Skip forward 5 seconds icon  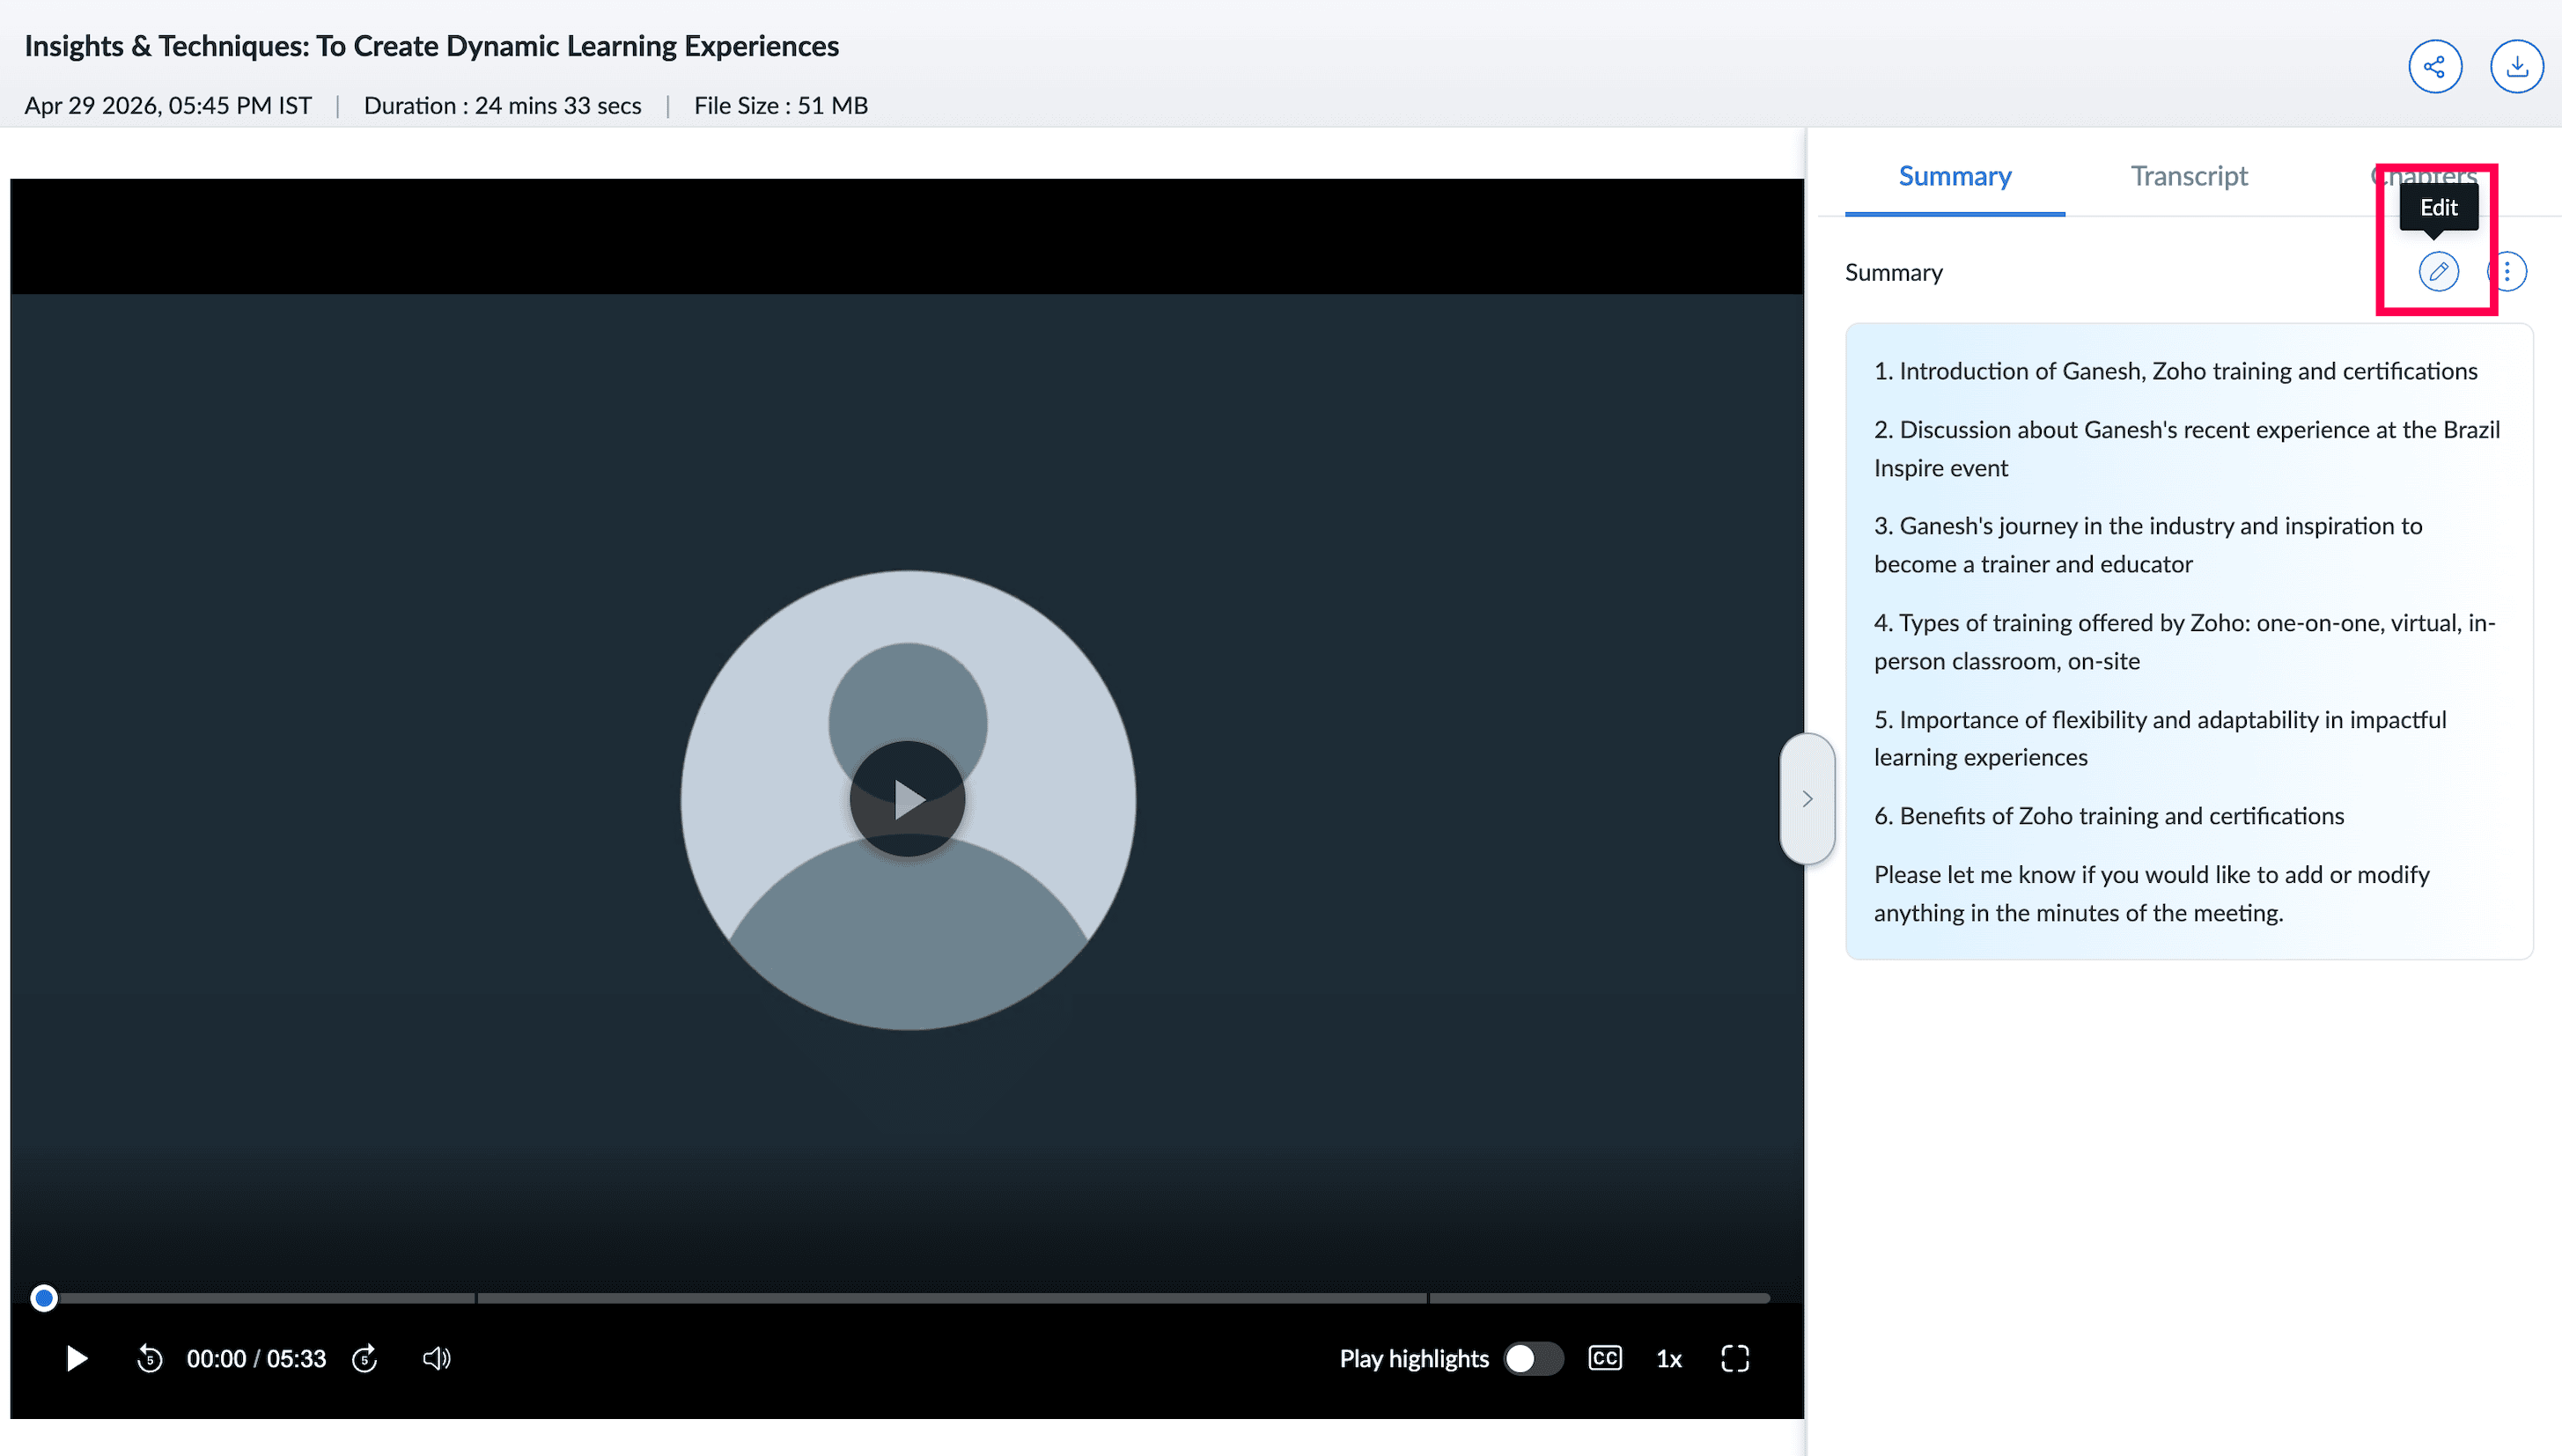tap(365, 1358)
